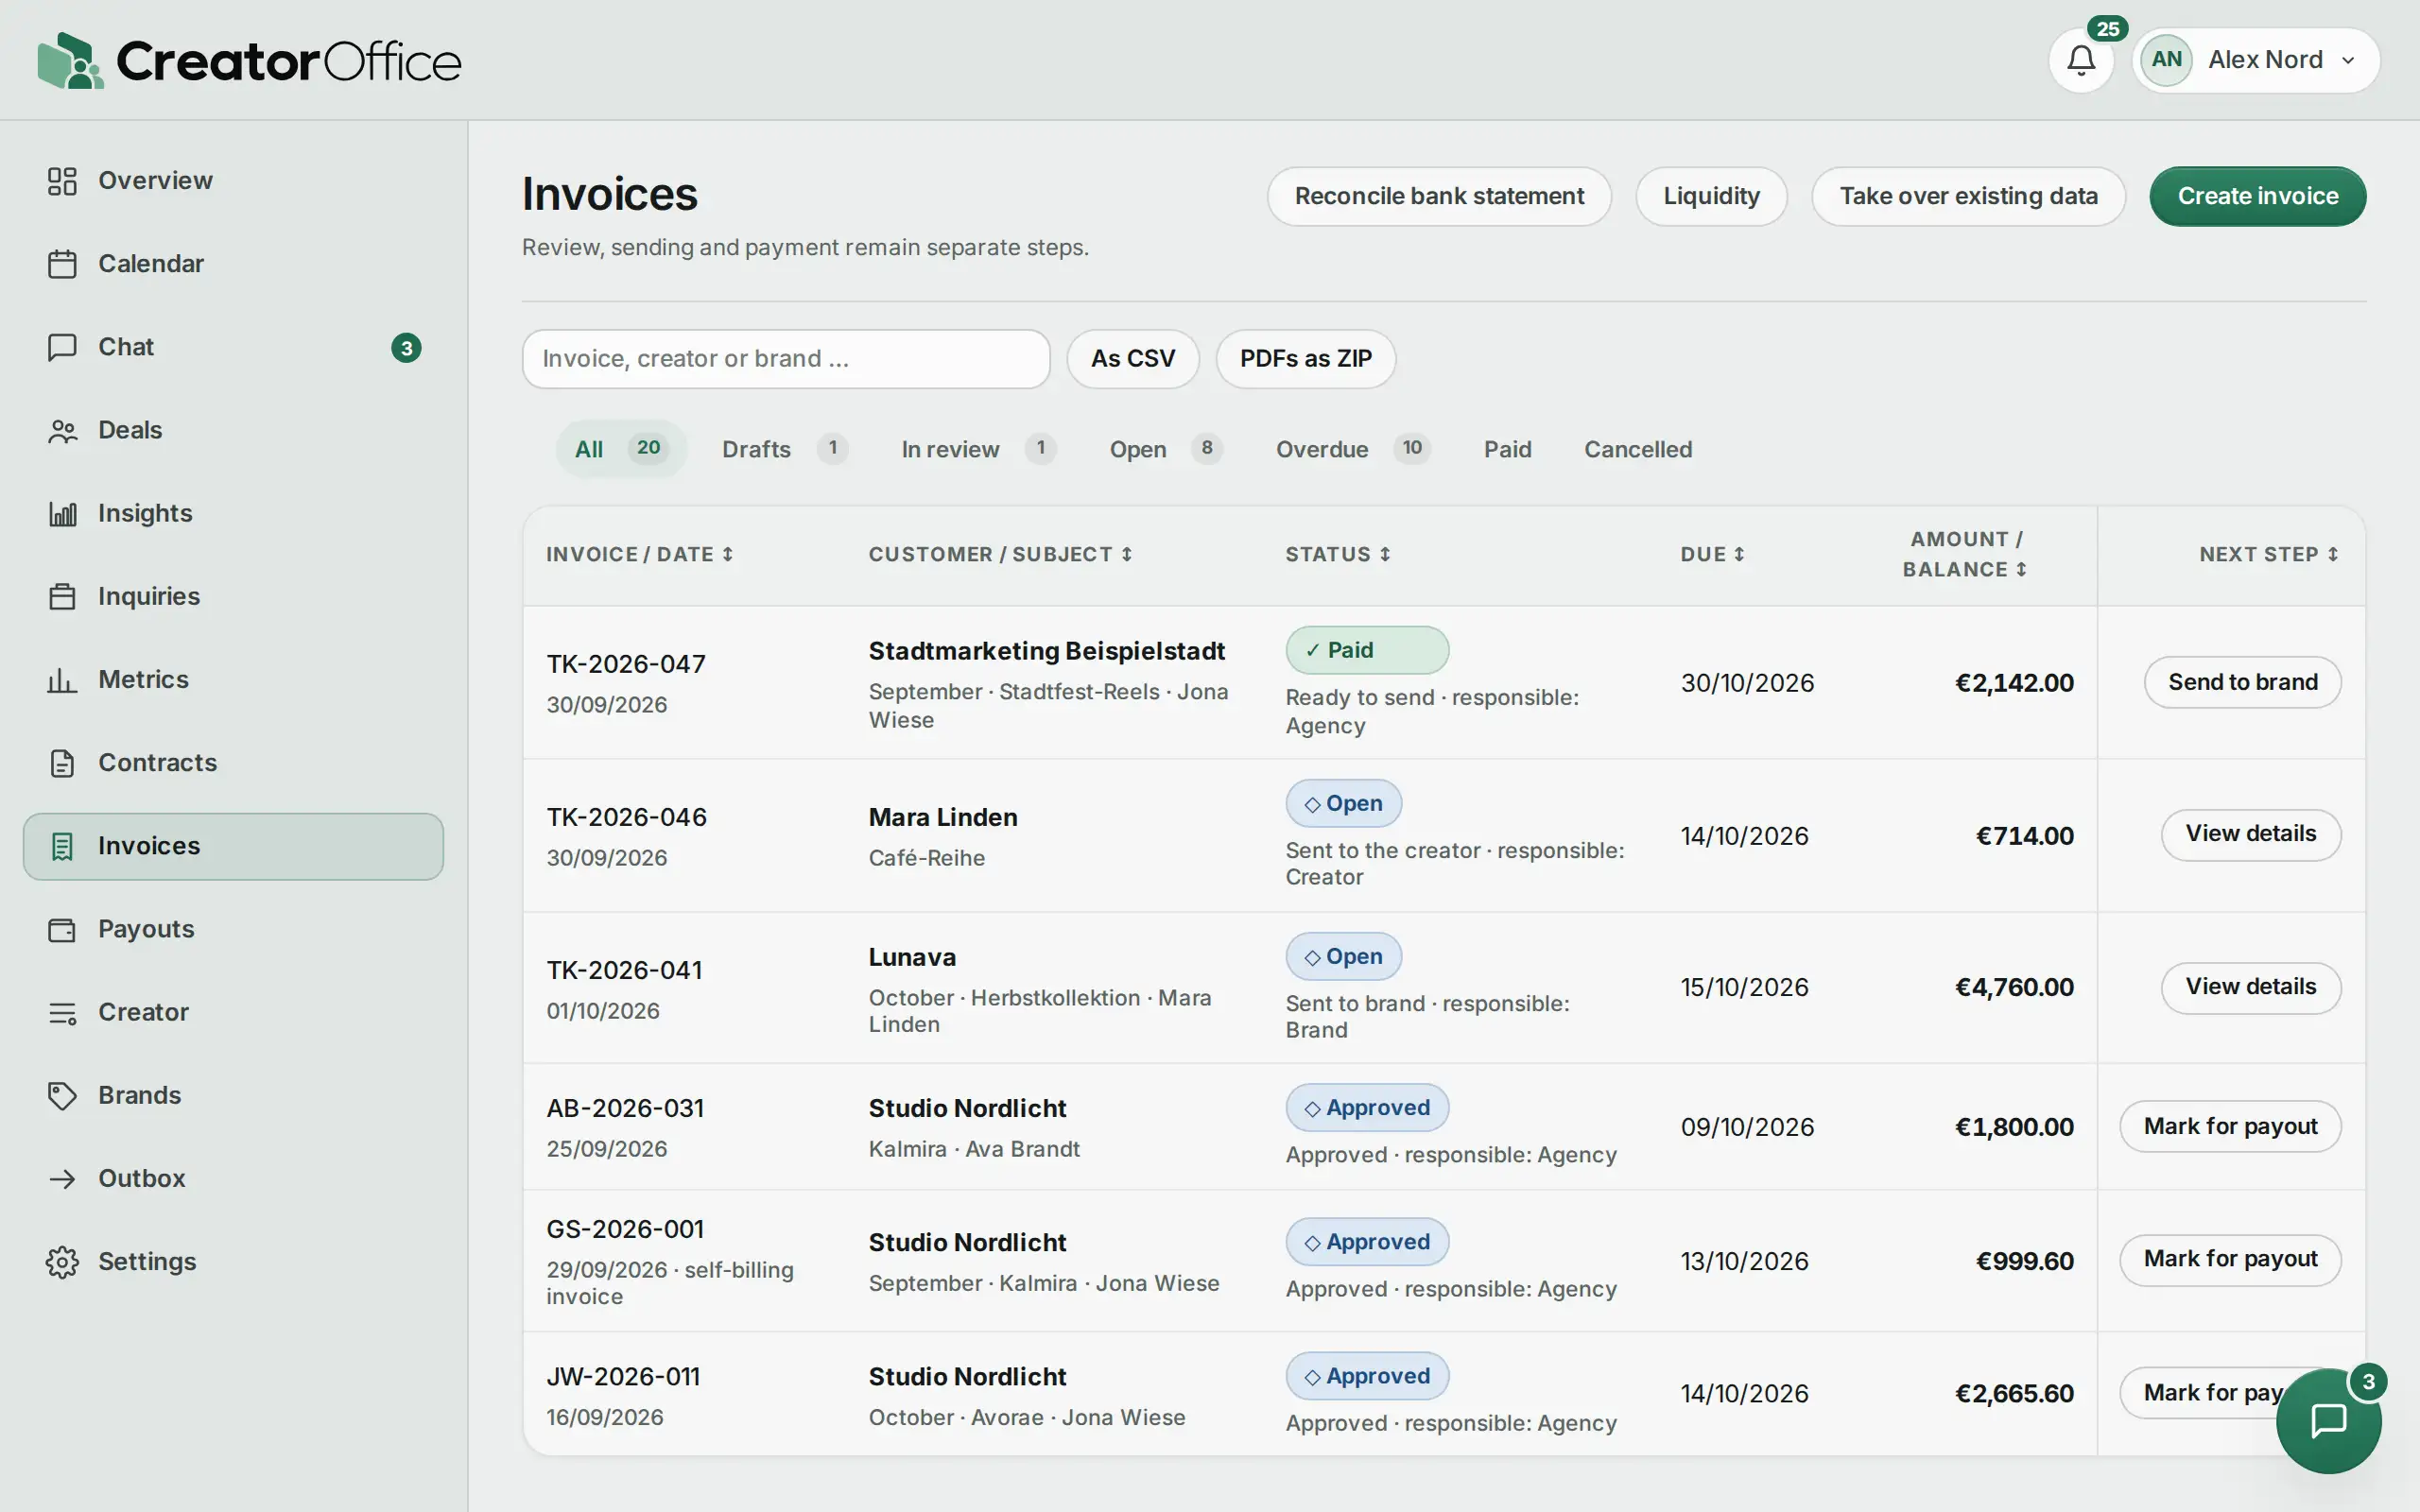This screenshot has width=2420, height=1512.
Task: Sort table by Customer / Subject
Action: [1000, 554]
